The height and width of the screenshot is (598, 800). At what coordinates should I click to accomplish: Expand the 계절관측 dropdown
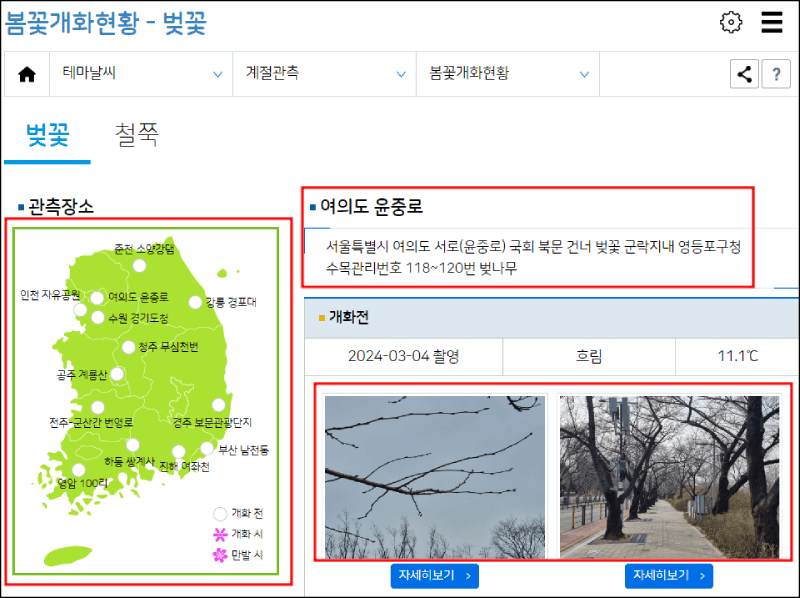(324, 74)
